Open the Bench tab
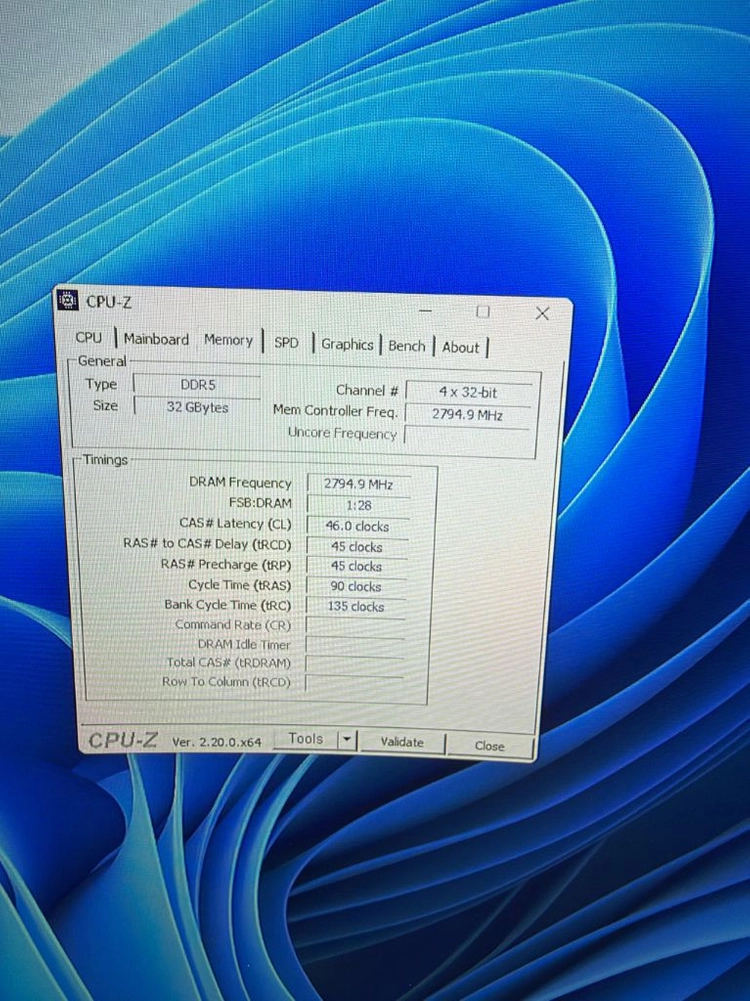This screenshot has width=750, height=1001. pos(407,346)
